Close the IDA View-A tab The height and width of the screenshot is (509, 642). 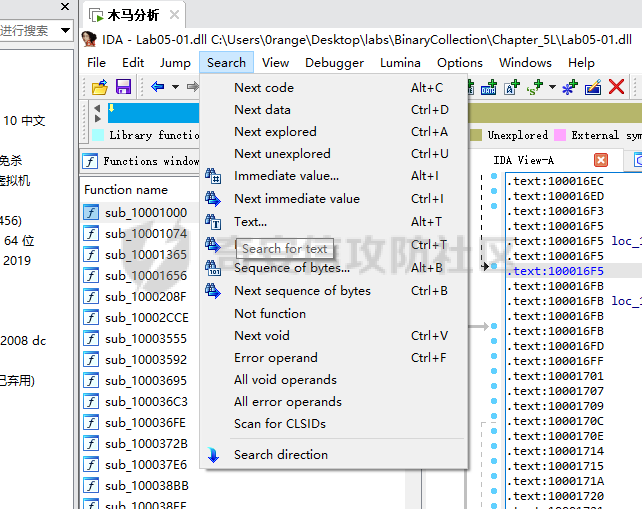(x=601, y=160)
